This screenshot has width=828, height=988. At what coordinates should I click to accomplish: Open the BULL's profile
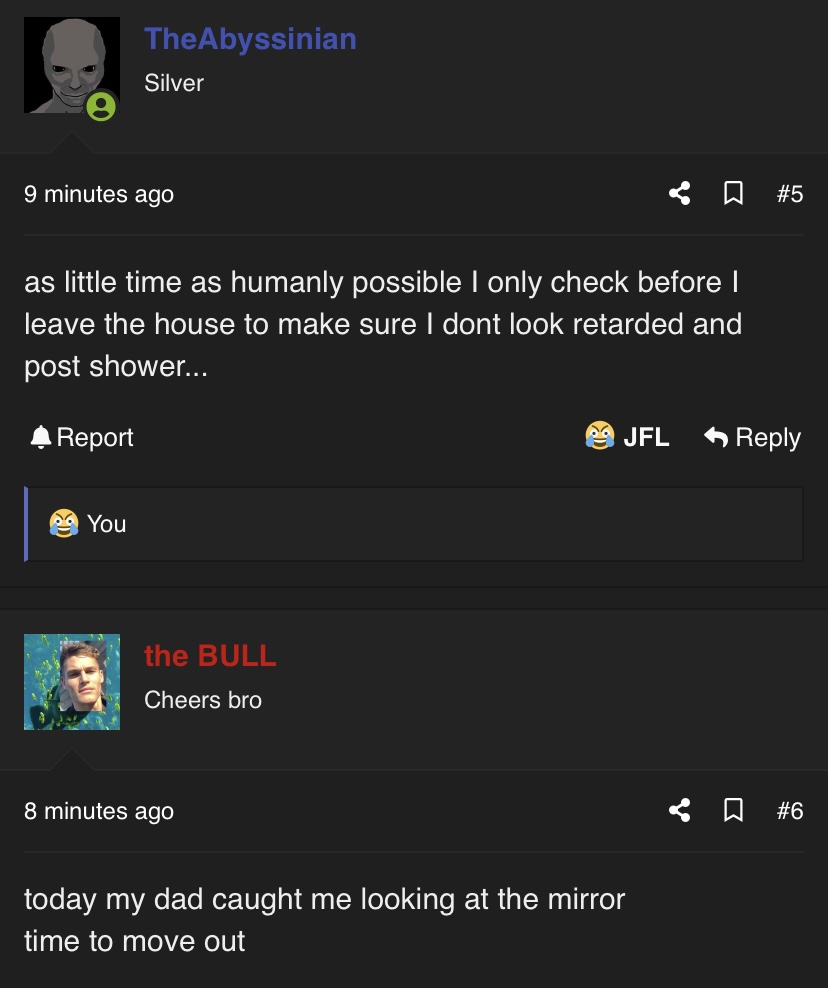pyautogui.click(x=210, y=656)
